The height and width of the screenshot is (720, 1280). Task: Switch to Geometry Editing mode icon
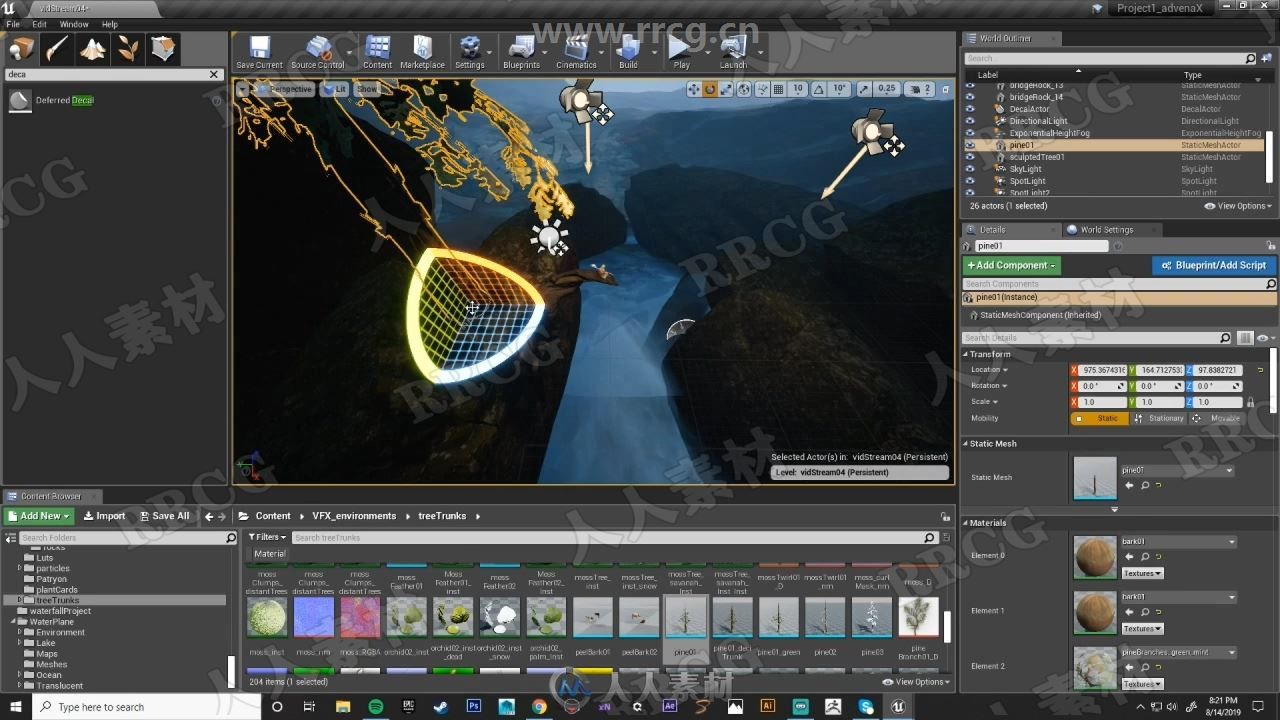pyautogui.click(x=164, y=48)
